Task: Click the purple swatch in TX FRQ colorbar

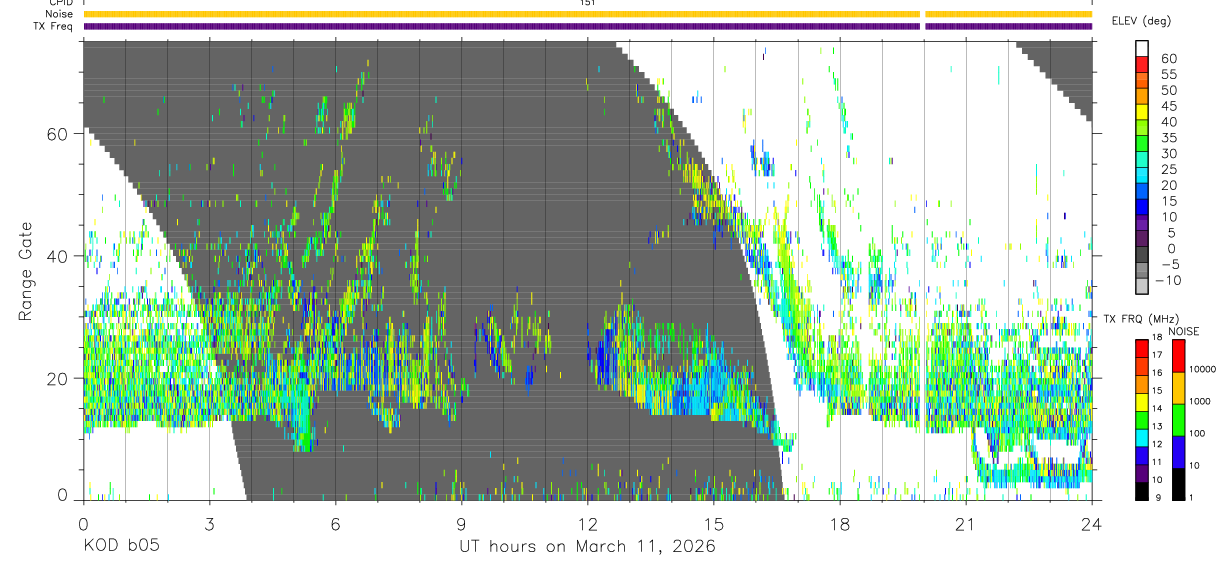Action: (x=1142, y=473)
